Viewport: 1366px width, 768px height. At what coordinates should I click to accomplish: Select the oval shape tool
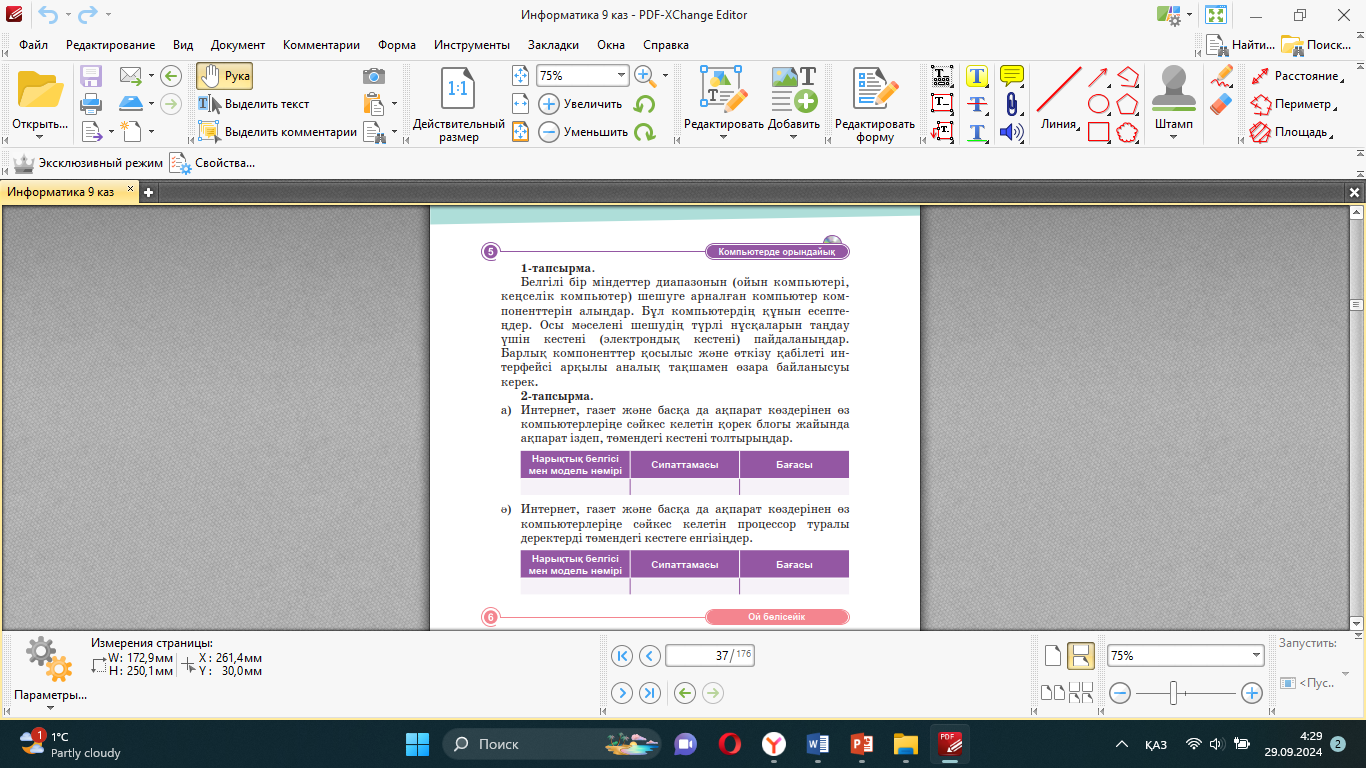pos(1098,104)
